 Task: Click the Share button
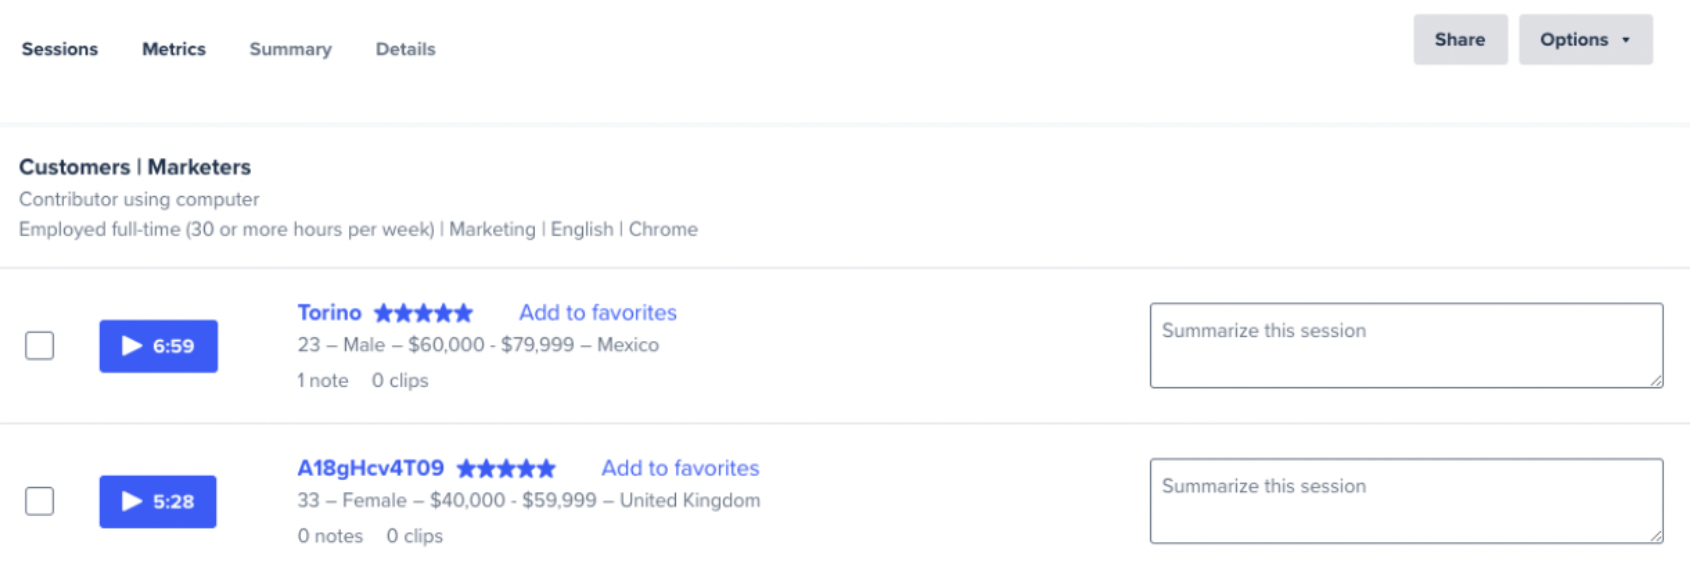pyautogui.click(x=1460, y=40)
